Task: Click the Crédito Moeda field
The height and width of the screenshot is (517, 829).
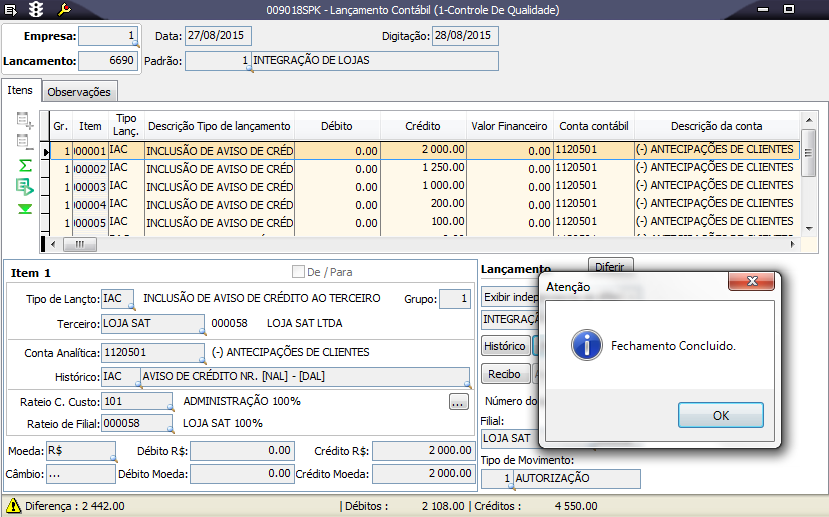Action: 423,474
